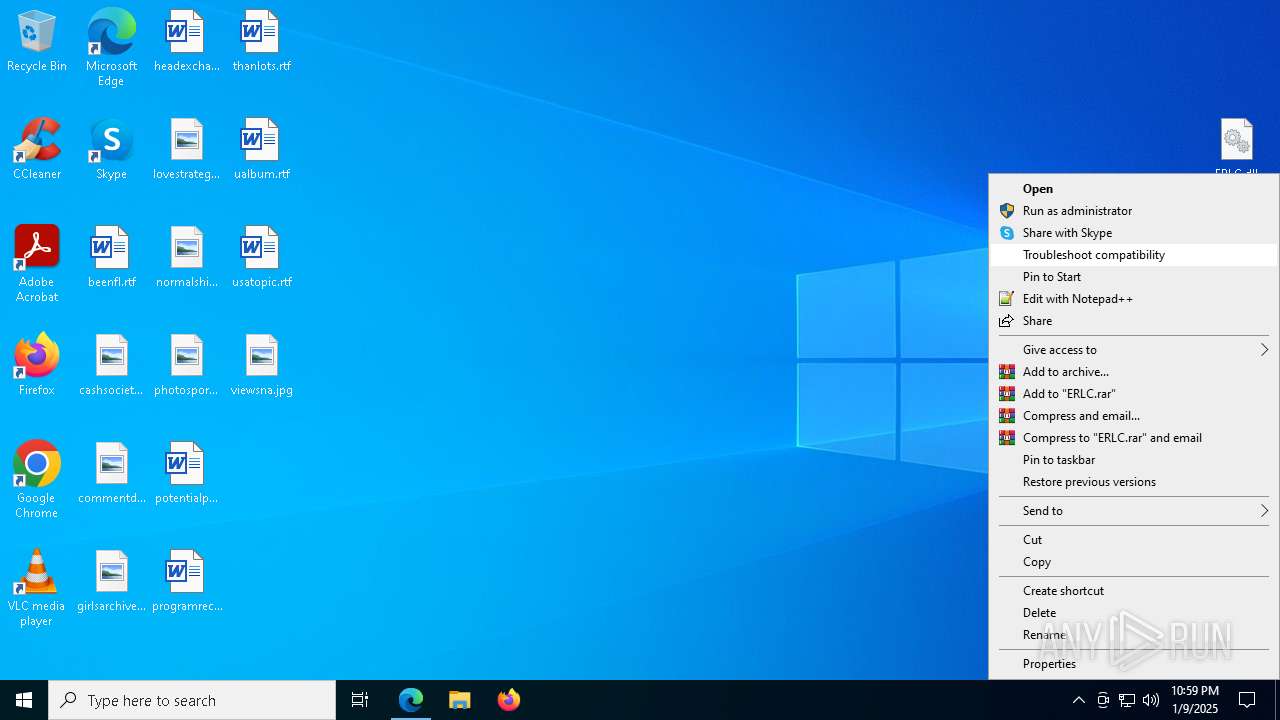The image size is (1280, 720).
Task: Choose Rename from context menu
Action: tap(1133, 635)
